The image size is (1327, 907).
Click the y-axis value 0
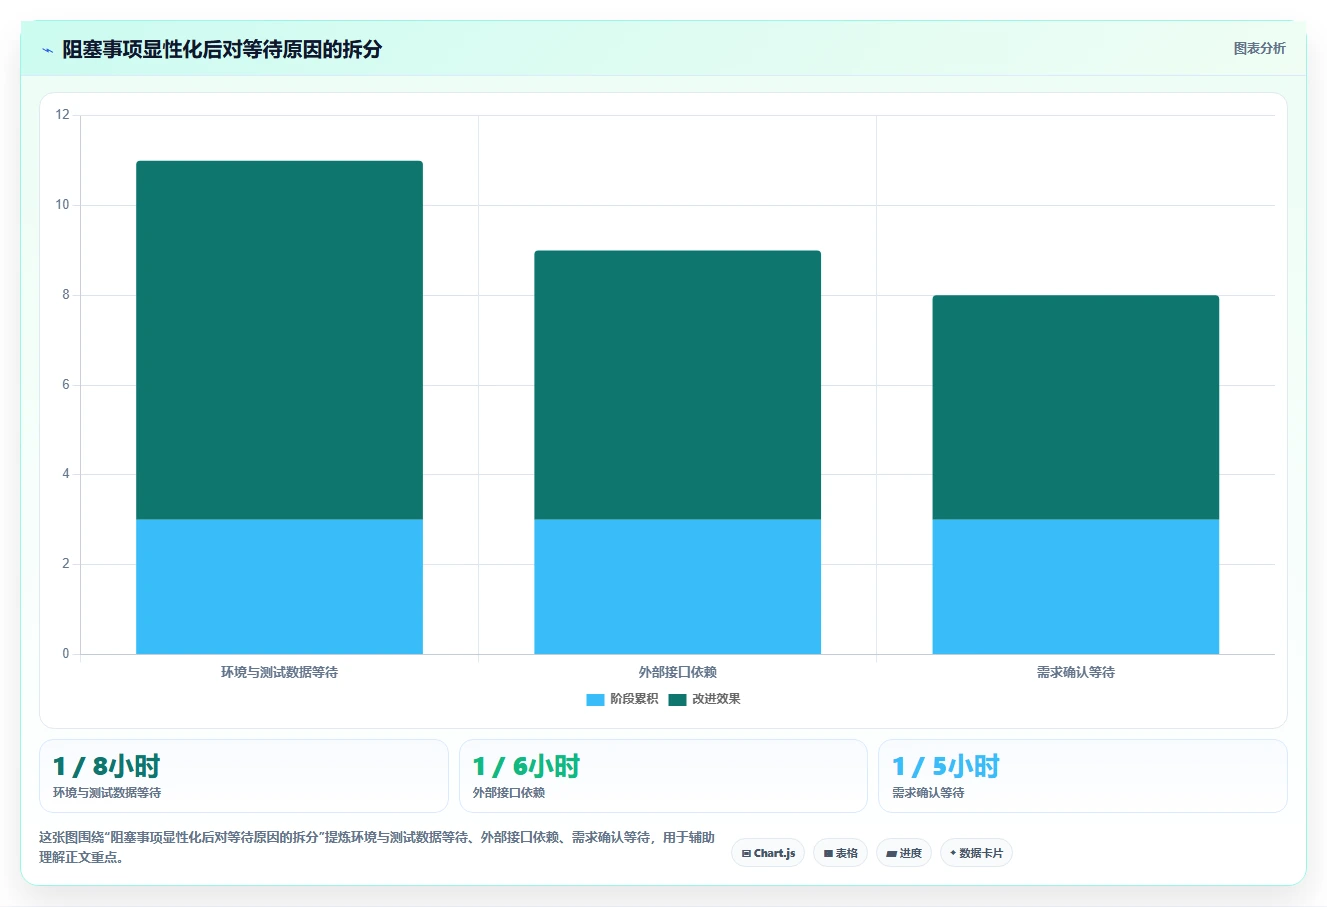[x=66, y=654]
